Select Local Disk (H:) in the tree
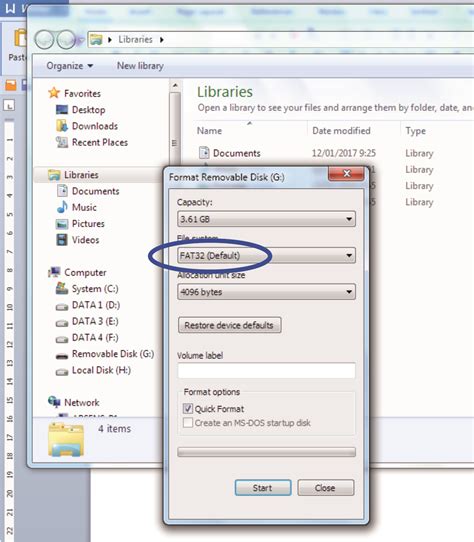Viewport: 474px width, 542px height. click(x=101, y=370)
